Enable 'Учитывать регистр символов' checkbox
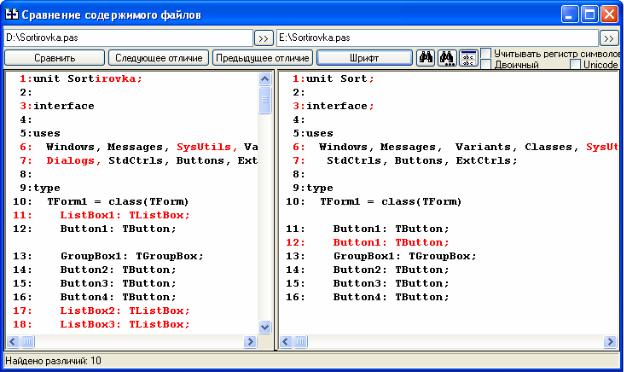This screenshot has height=372, width=624. pyautogui.click(x=486, y=53)
